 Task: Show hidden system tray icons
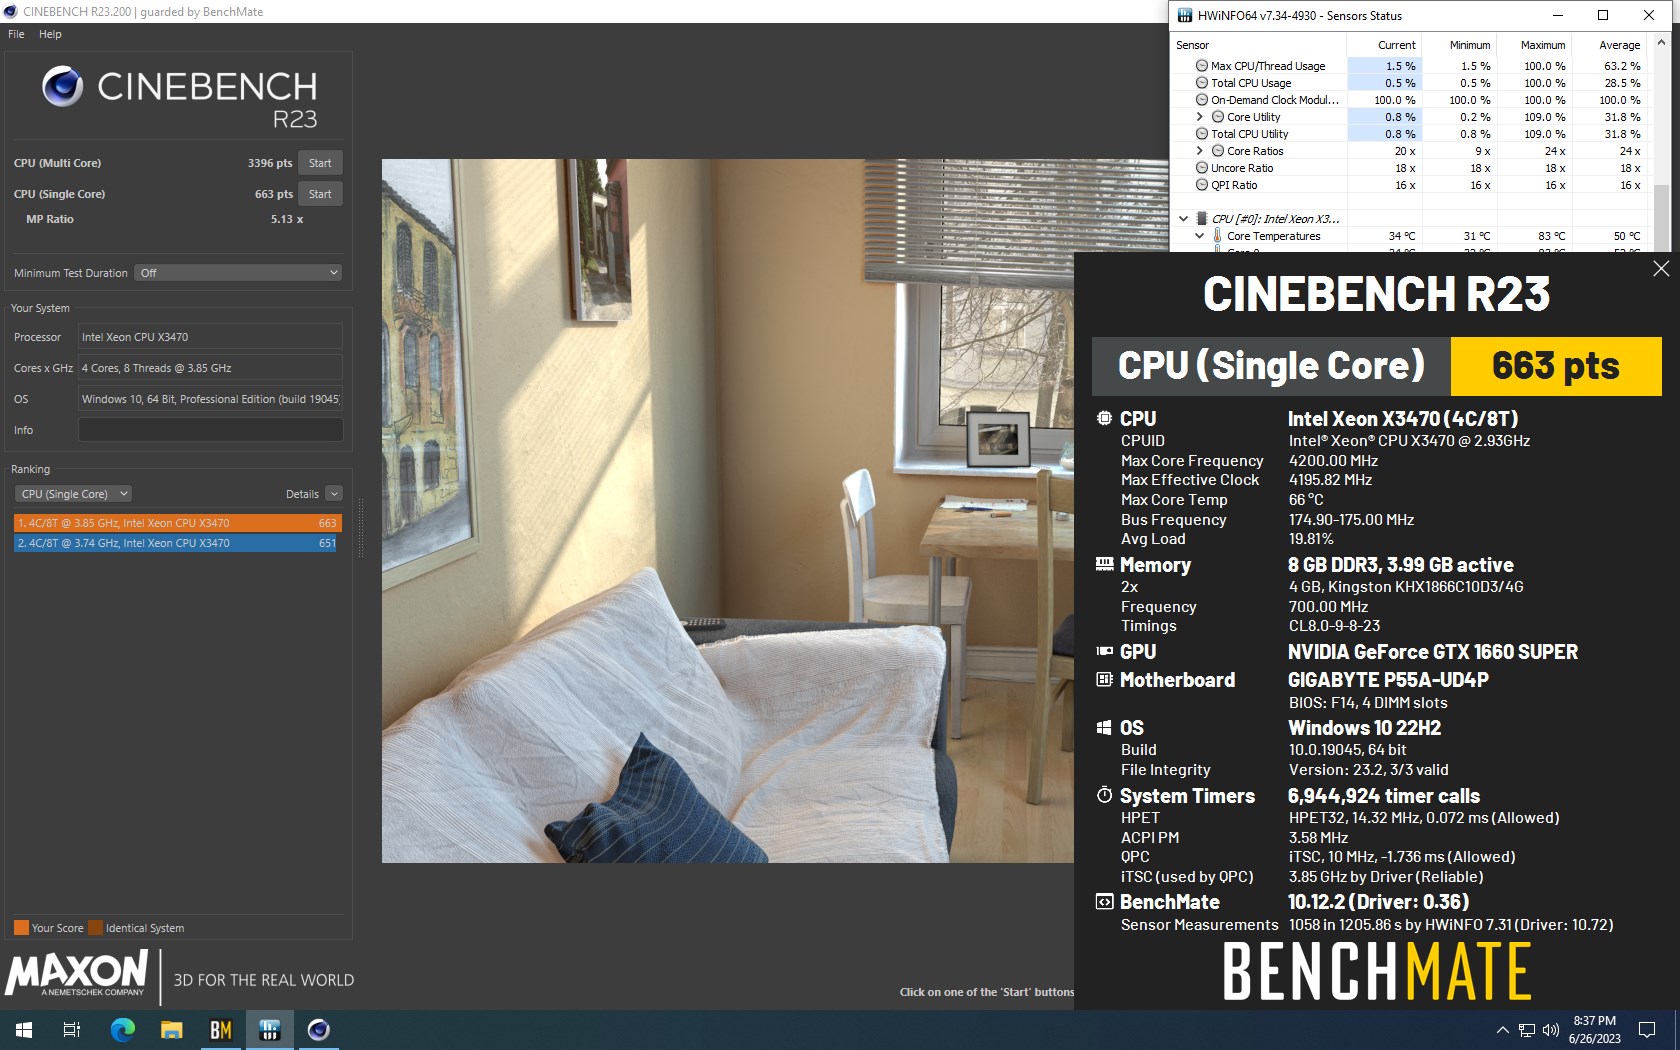click(x=1502, y=1030)
